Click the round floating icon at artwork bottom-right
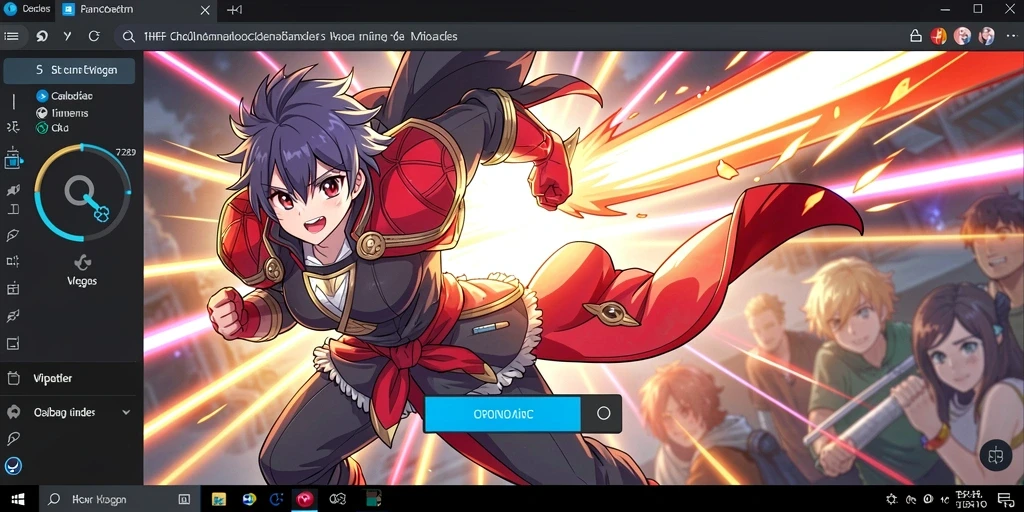The image size is (1024, 512). click(x=996, y=455)
